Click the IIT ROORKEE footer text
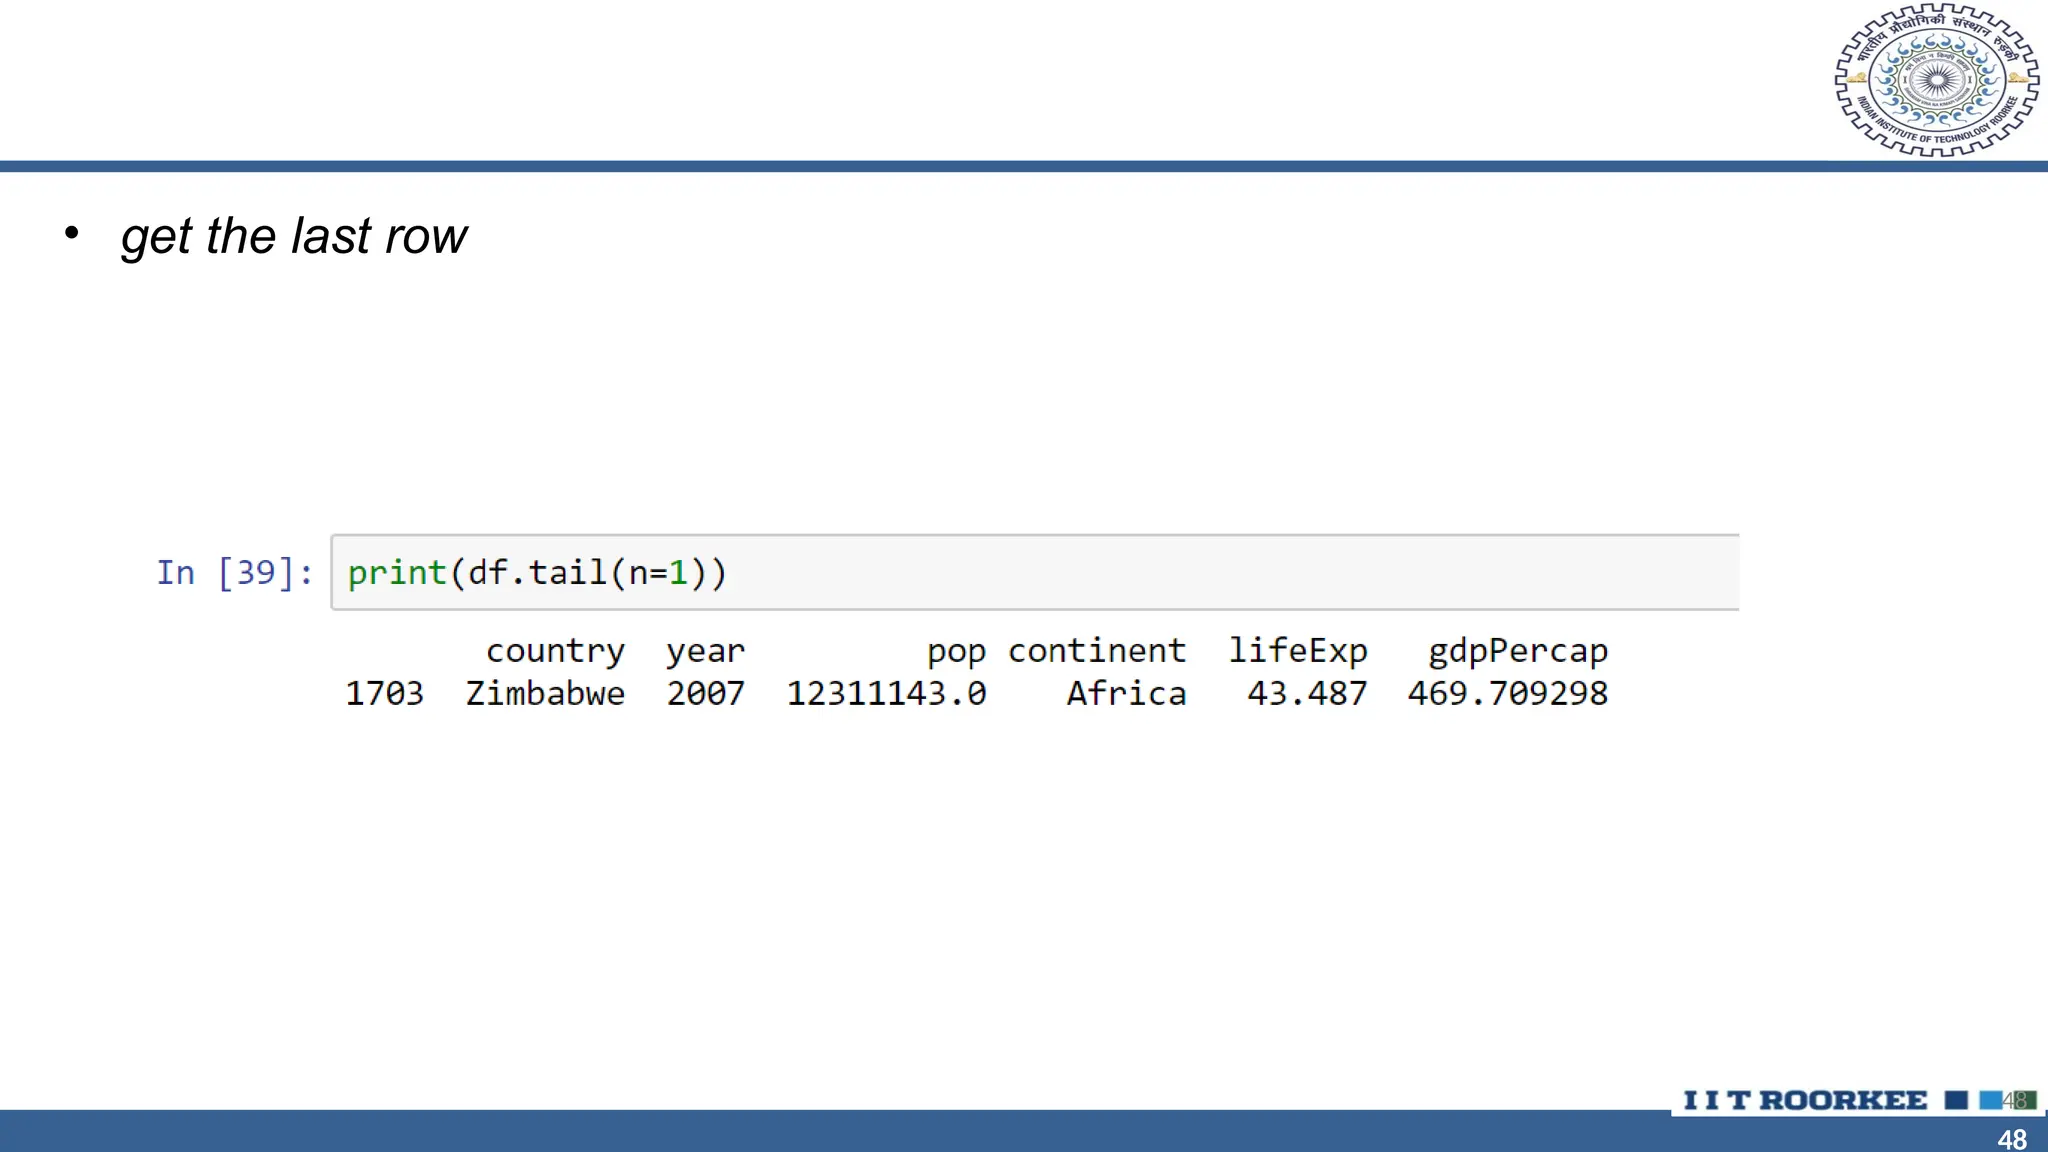The width and height of the screenshot is (2048, 1152). coord(1805,1100)
